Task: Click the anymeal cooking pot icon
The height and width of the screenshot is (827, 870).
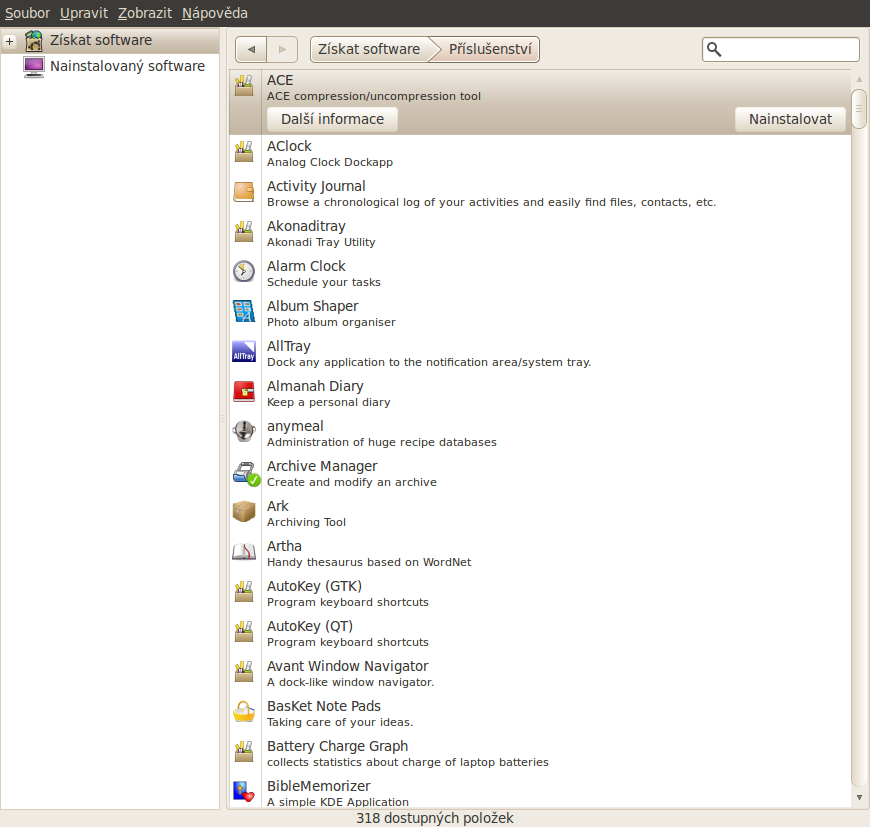Action: click(244, 432)
